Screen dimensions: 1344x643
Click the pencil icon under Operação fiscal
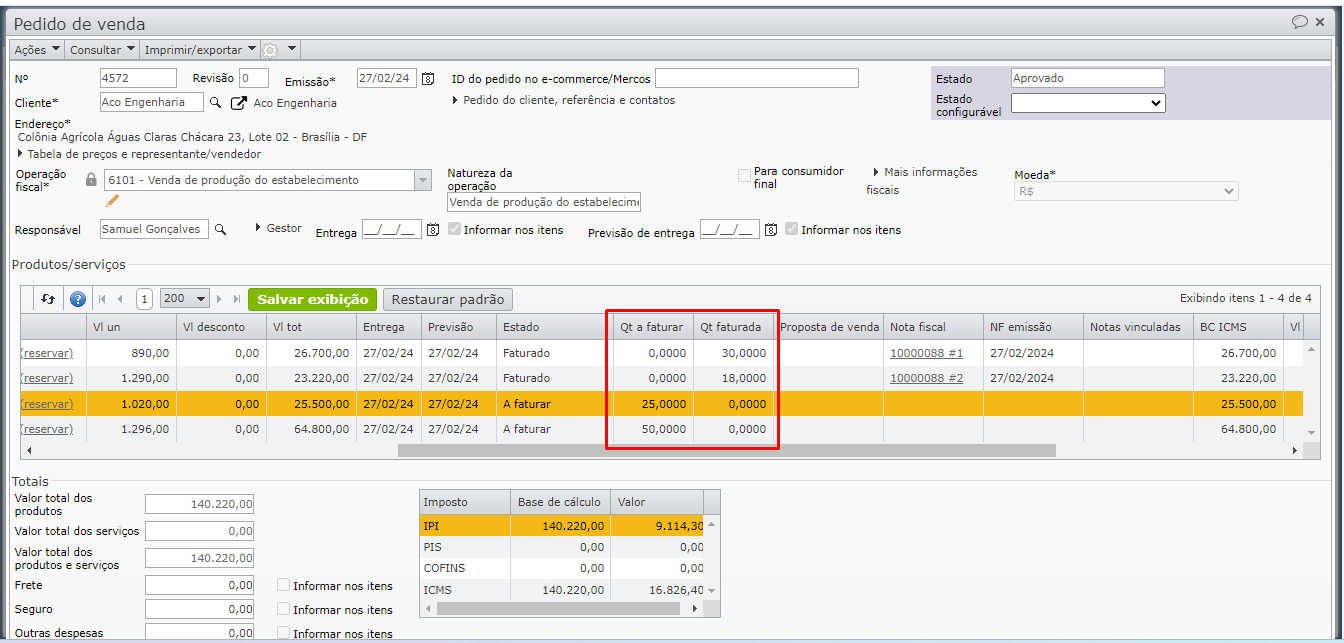(x=112, y=200)
